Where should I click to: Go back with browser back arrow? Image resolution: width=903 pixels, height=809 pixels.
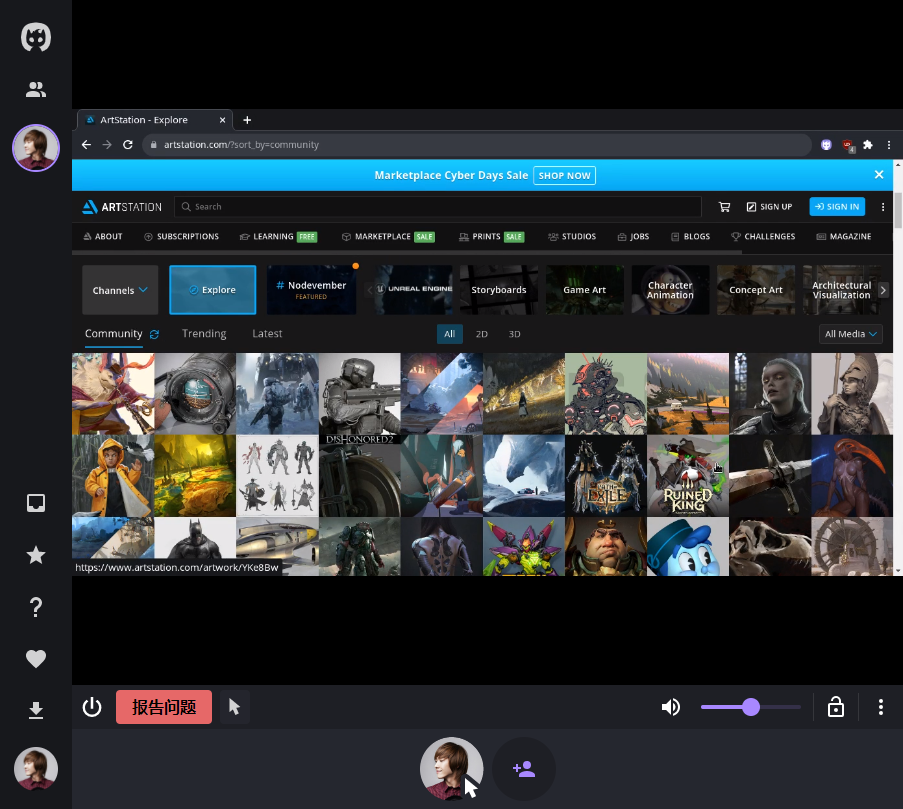coord(86,145)
